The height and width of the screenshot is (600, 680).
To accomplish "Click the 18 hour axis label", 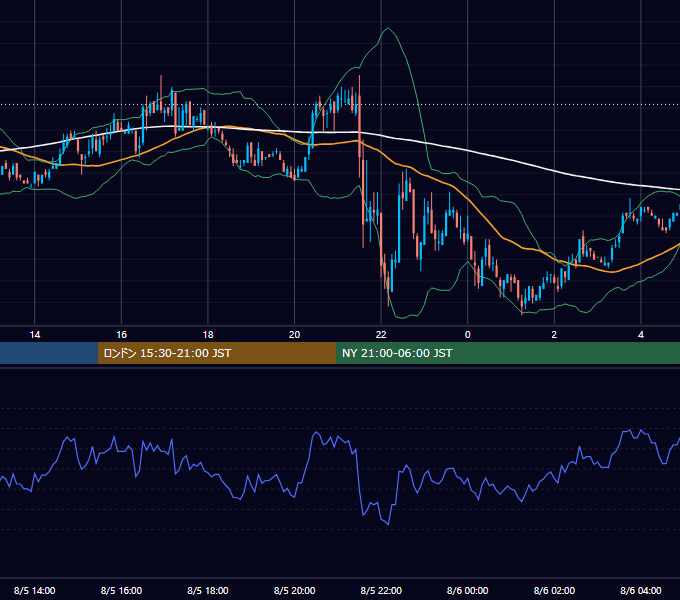I will (208, 335).
